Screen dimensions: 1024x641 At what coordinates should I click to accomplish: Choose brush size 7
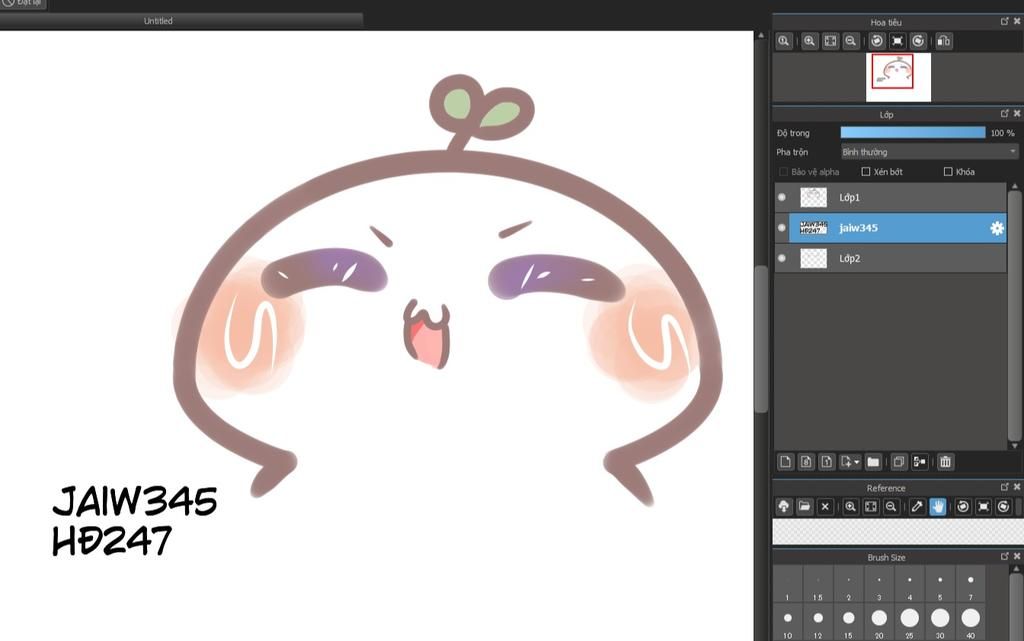[x=970, y=585]
